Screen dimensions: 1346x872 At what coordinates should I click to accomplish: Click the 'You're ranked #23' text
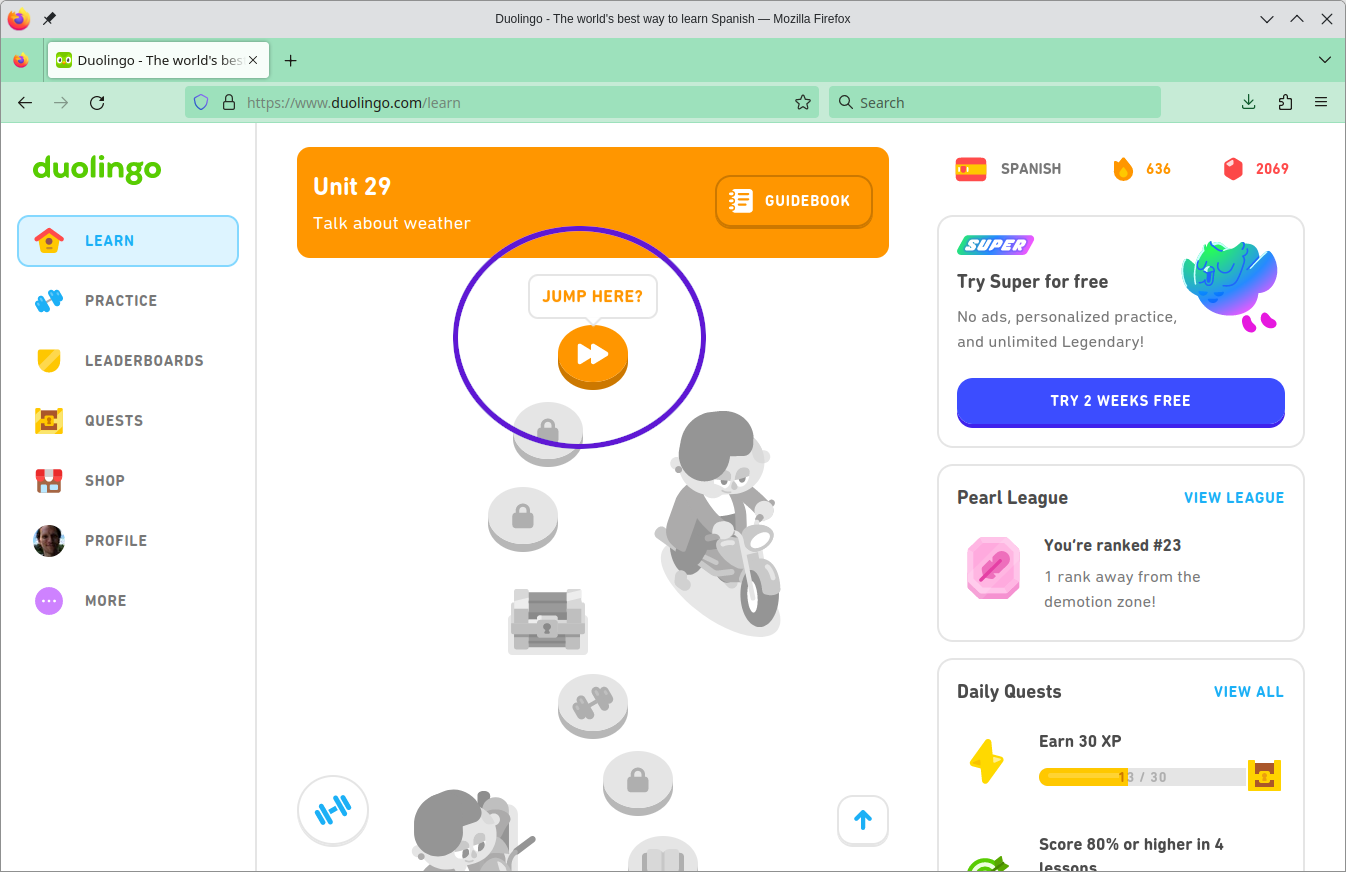point(1113,546)
